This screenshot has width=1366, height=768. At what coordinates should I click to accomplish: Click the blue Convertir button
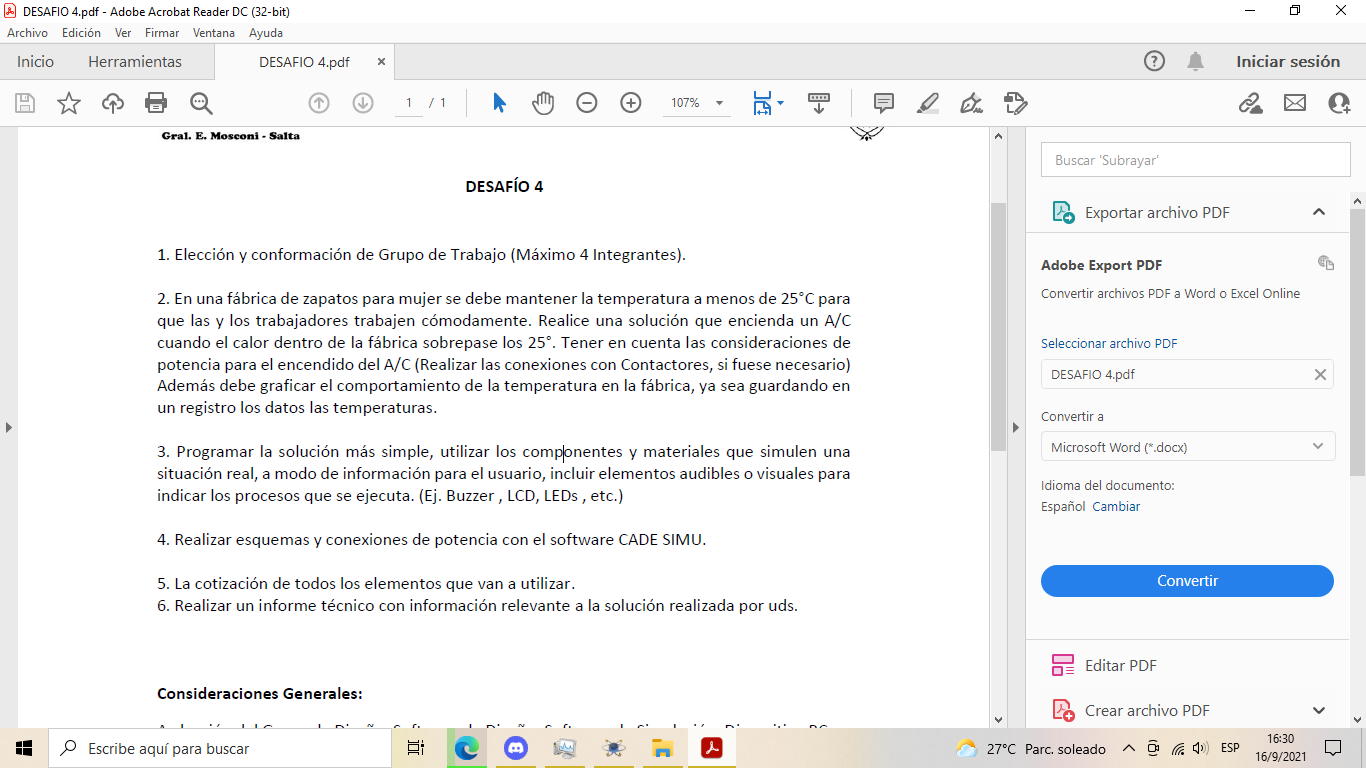tap(1187, 581)
